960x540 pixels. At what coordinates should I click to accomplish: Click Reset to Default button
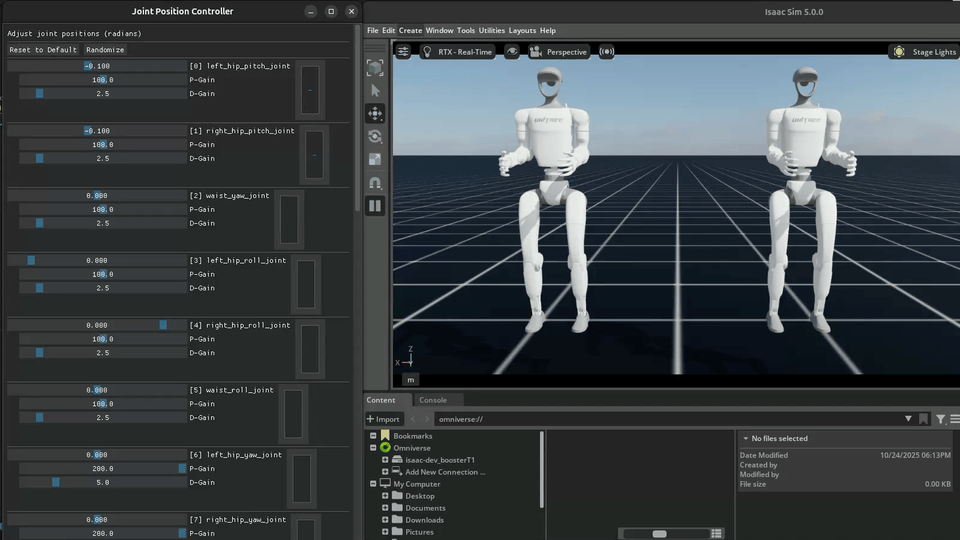point(43,49)
